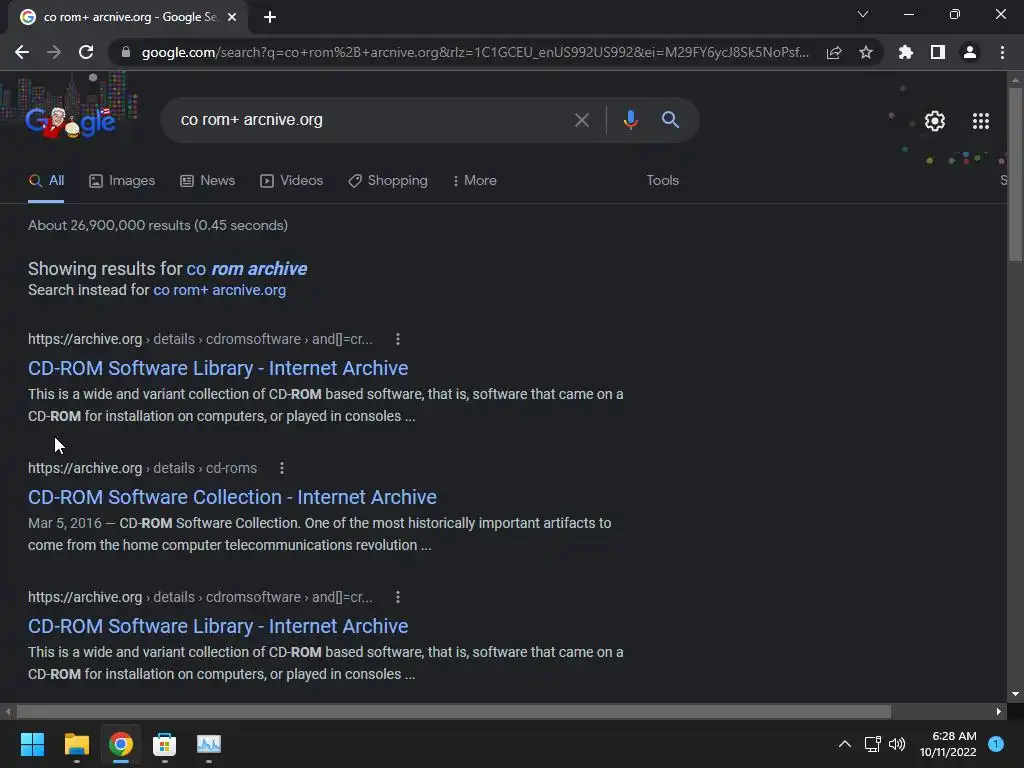
Task: Switch to Shopping results tab
Action: 388,181
